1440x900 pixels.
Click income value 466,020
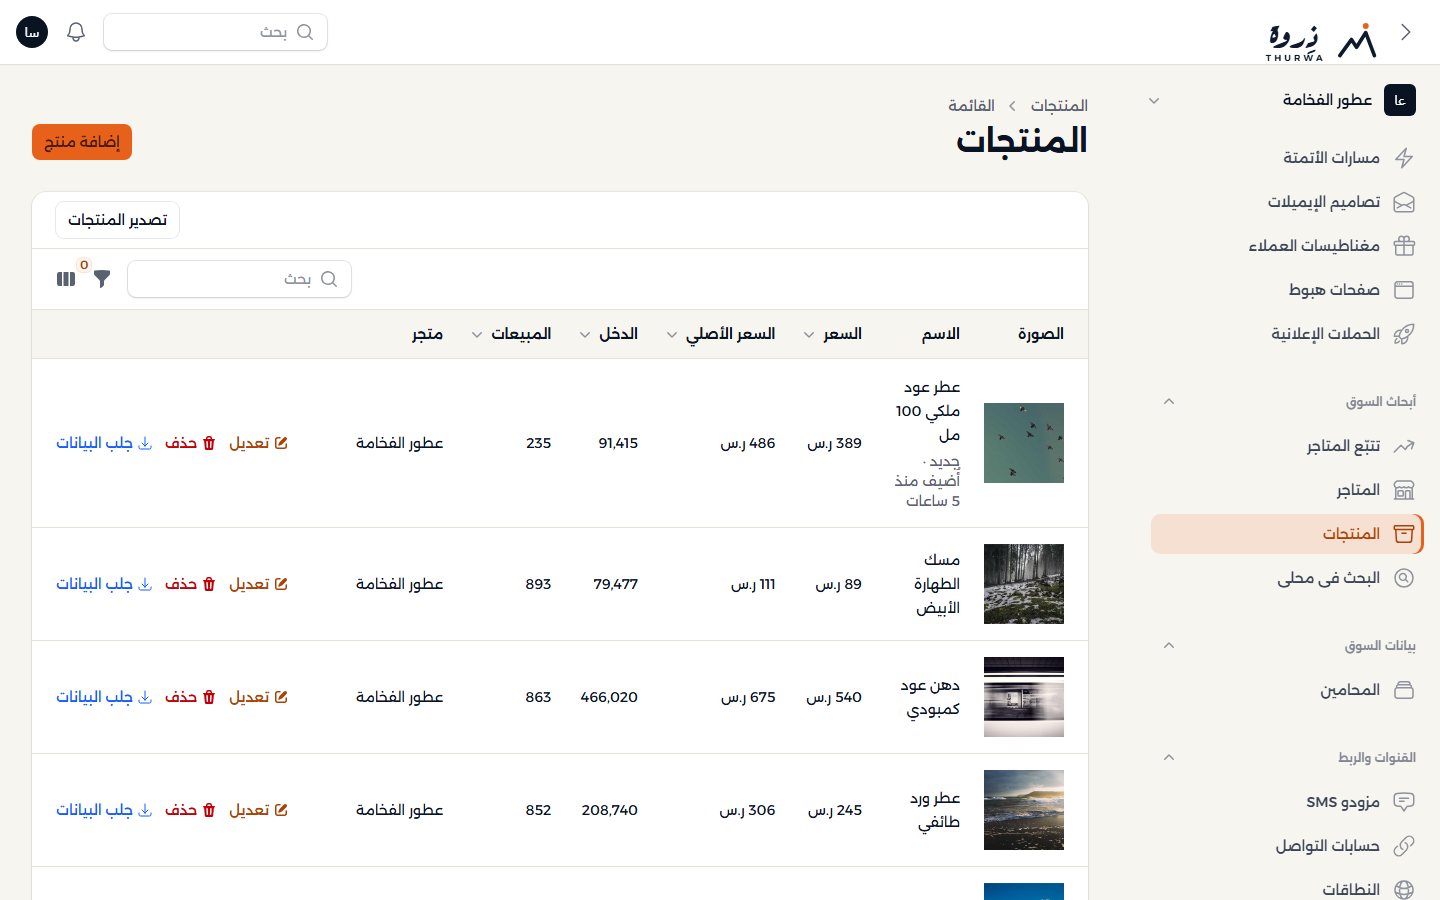click(x=609, y=697)
